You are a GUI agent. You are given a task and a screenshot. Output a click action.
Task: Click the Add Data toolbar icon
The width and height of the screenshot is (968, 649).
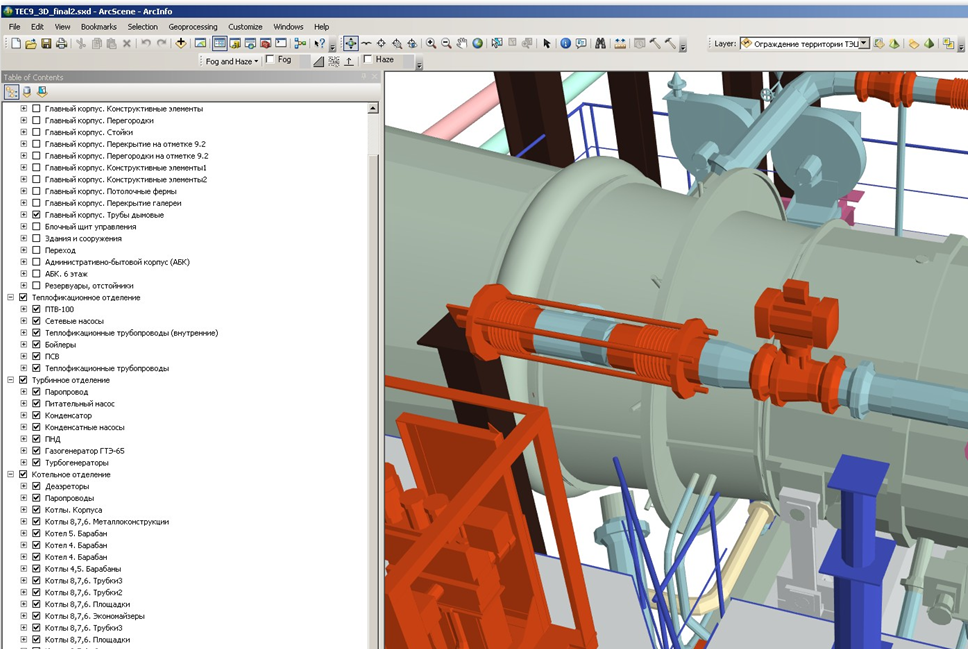tap(181, 43)
